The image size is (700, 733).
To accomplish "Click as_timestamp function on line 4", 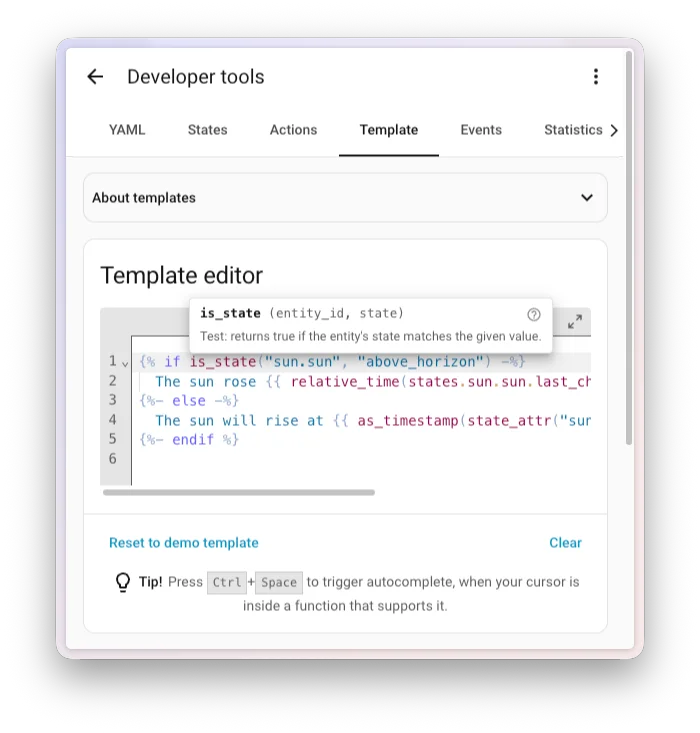I will click(x=407, y=421).
